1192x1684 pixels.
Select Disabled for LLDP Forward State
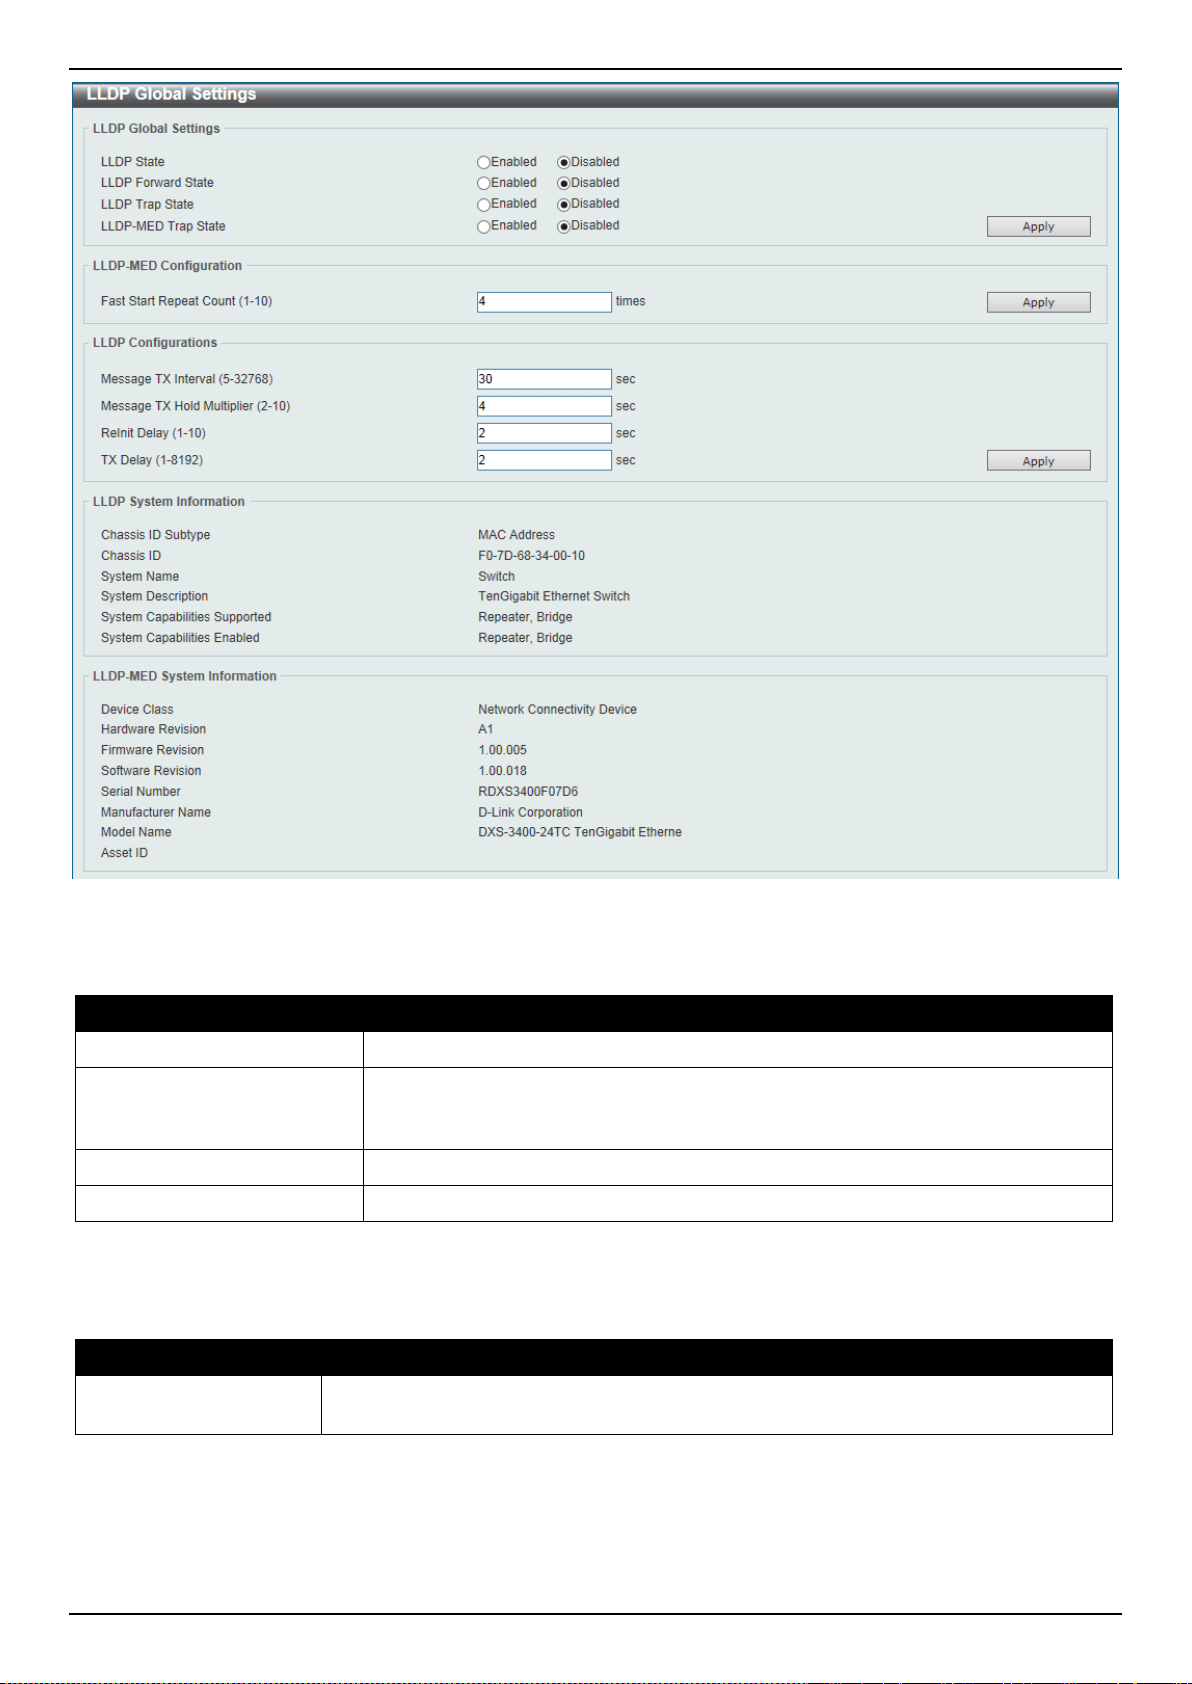click(564, 183)
